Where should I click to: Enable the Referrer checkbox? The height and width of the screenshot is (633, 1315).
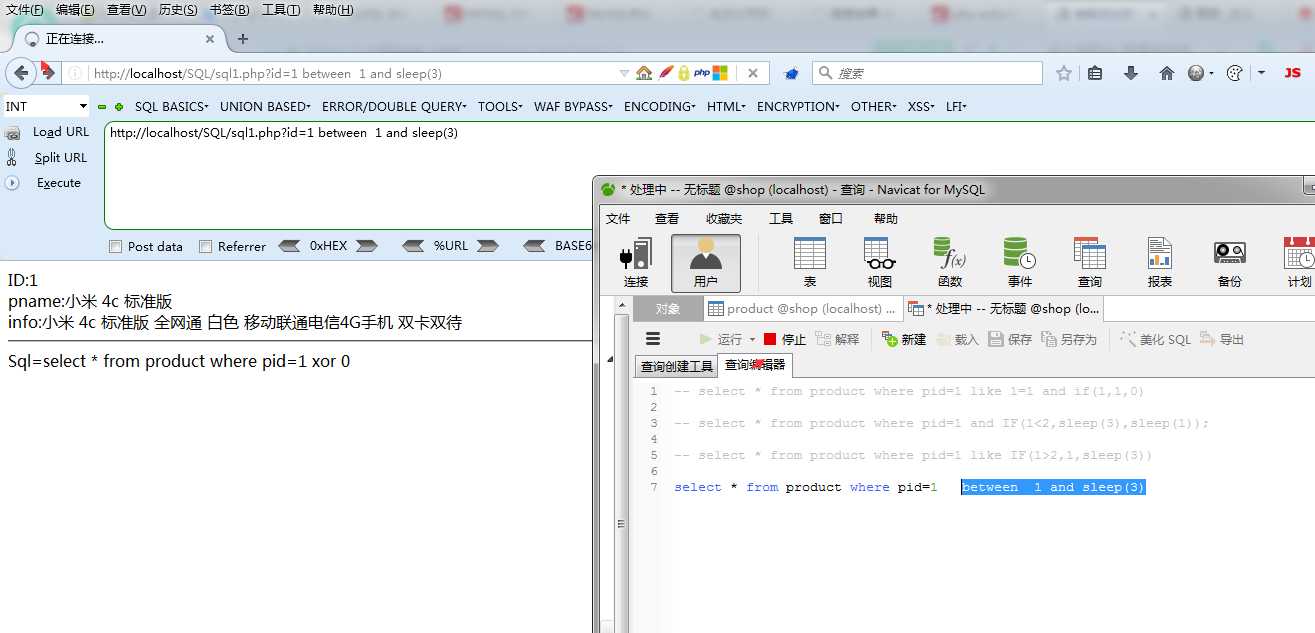(206, 246)
